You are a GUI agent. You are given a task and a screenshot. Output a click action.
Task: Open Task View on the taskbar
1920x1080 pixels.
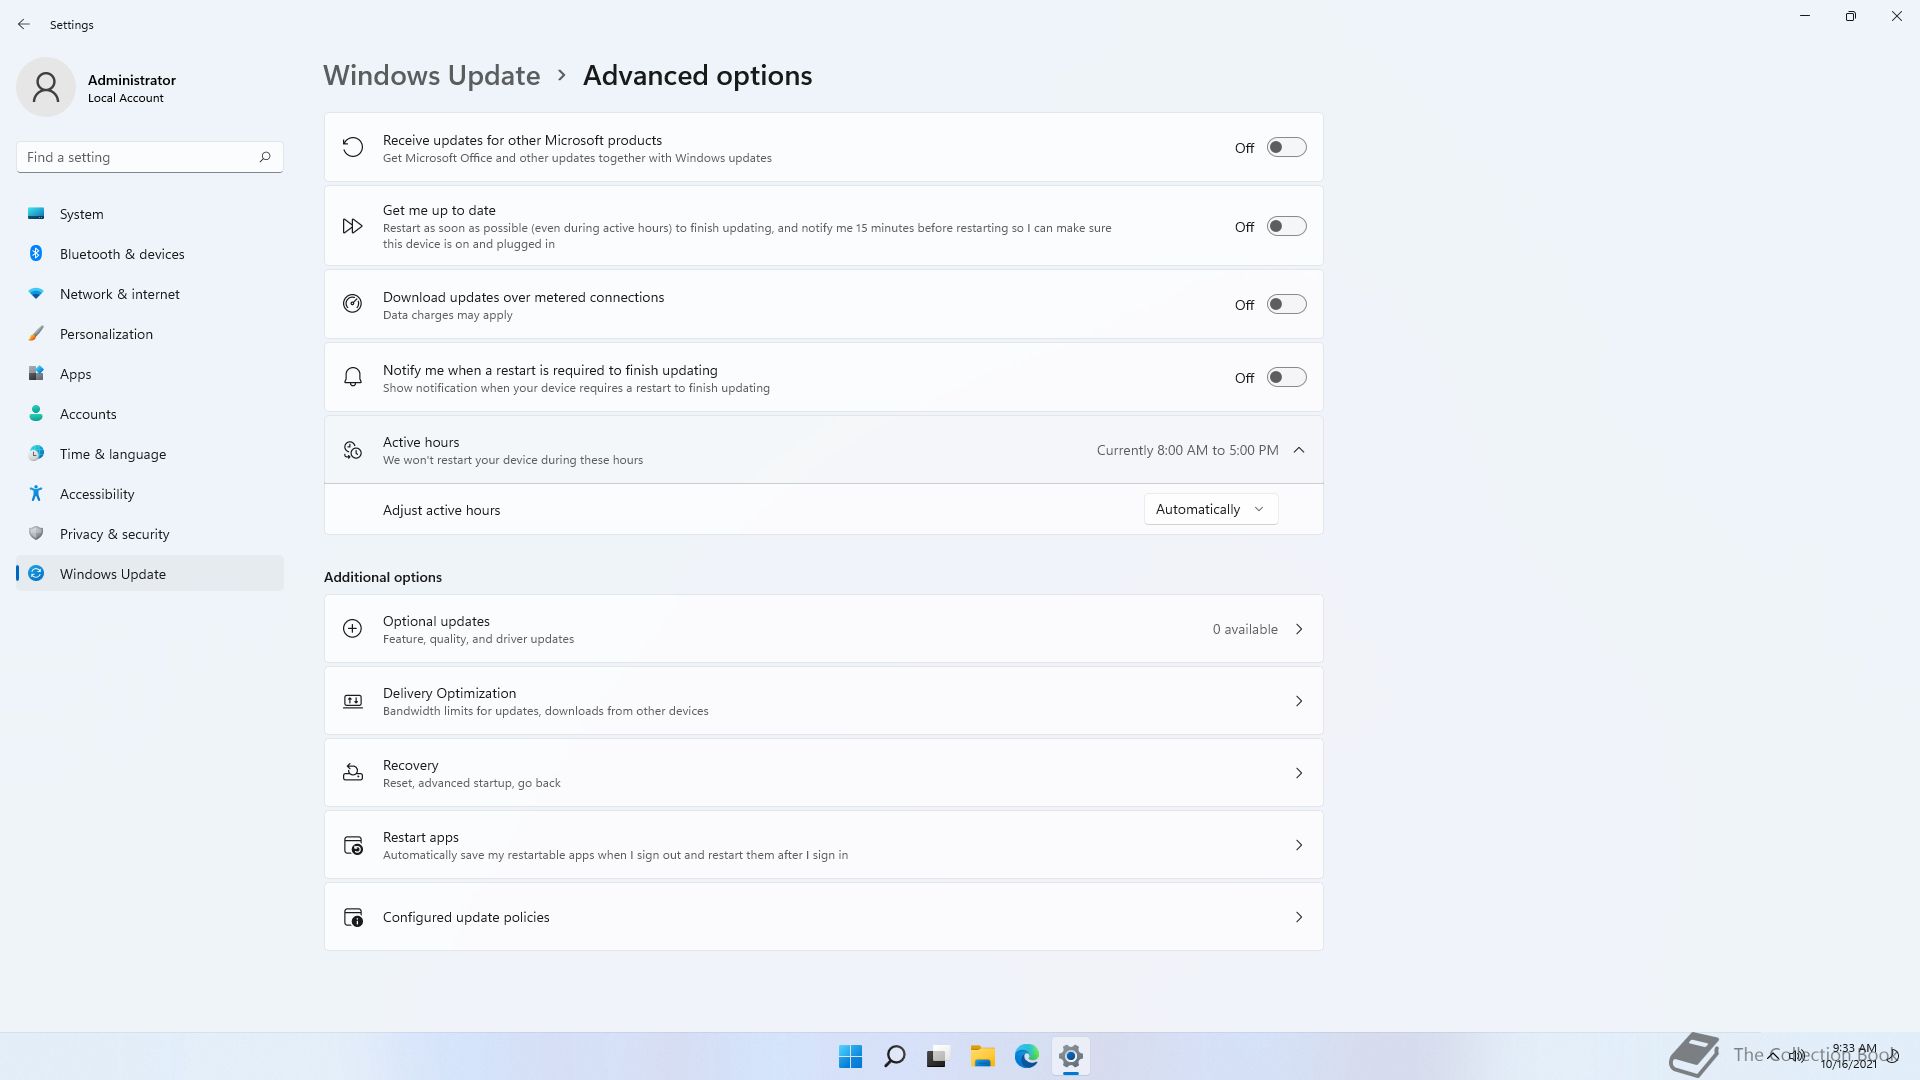(x=938, y=1056)
